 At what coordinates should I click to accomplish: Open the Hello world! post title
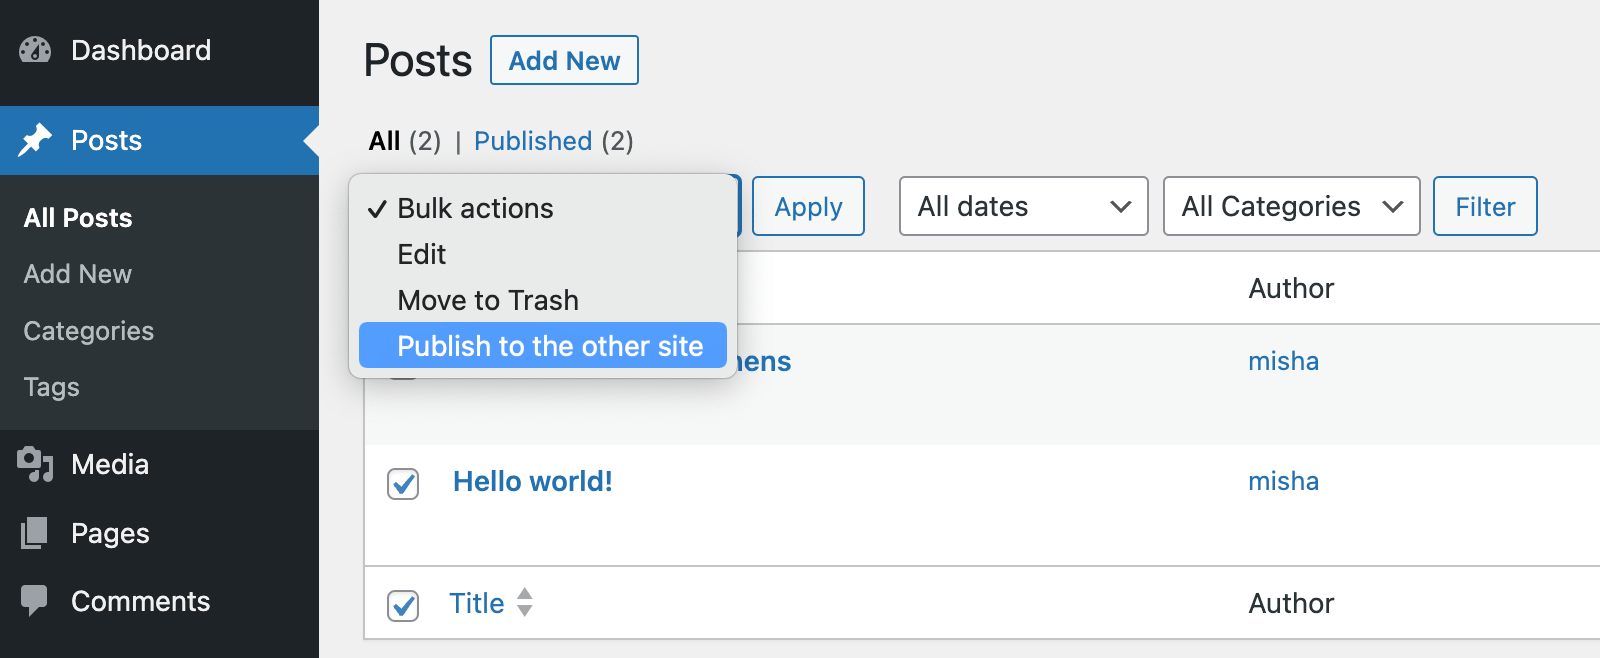[532, 481]
